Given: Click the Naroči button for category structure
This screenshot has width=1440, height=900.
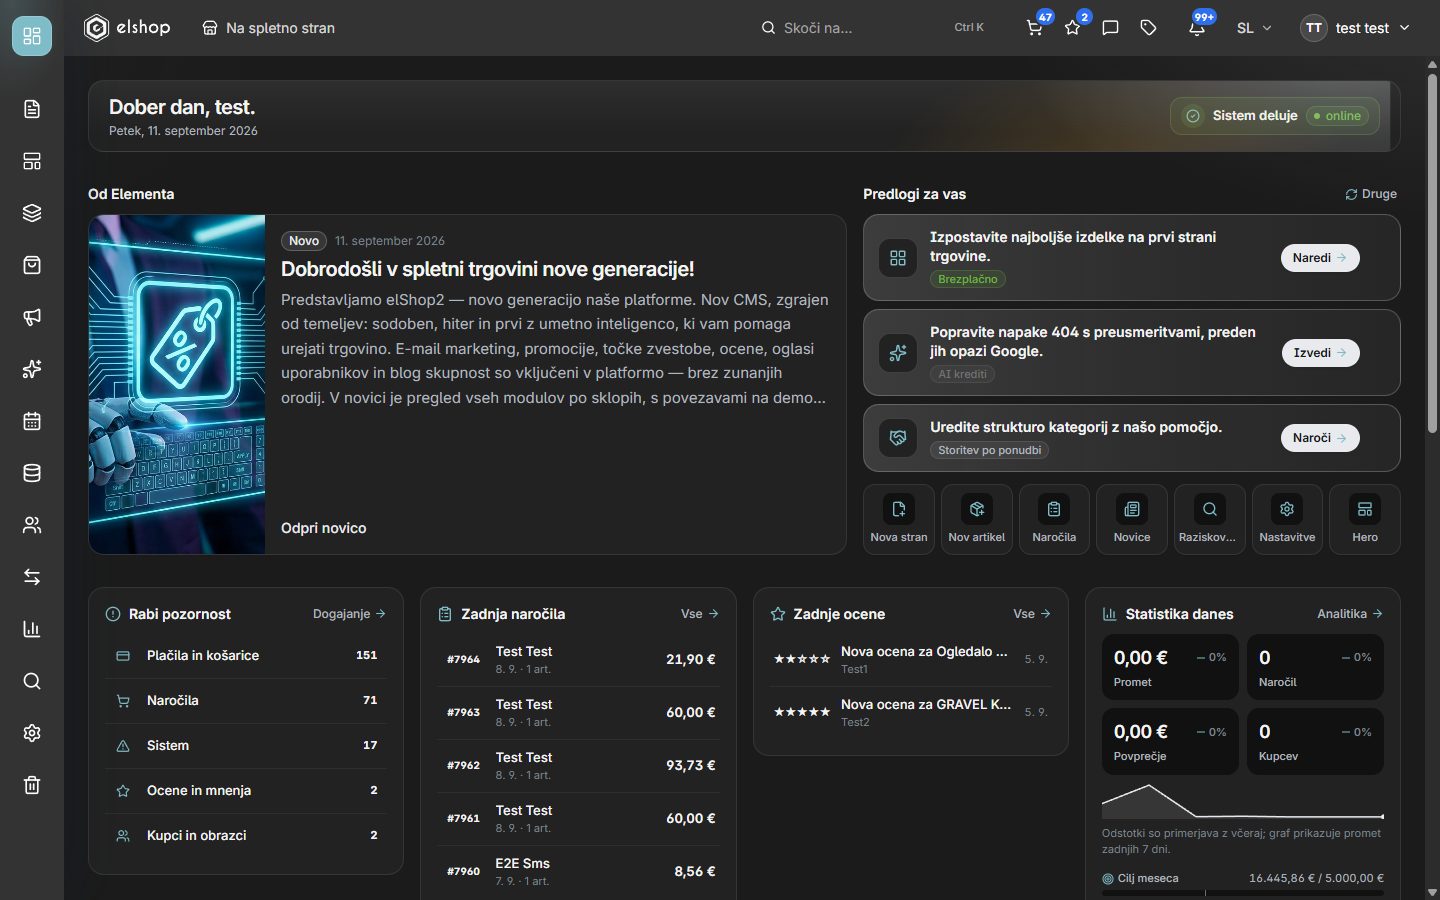Looking at the screenshot, I should click(1320, 438).
